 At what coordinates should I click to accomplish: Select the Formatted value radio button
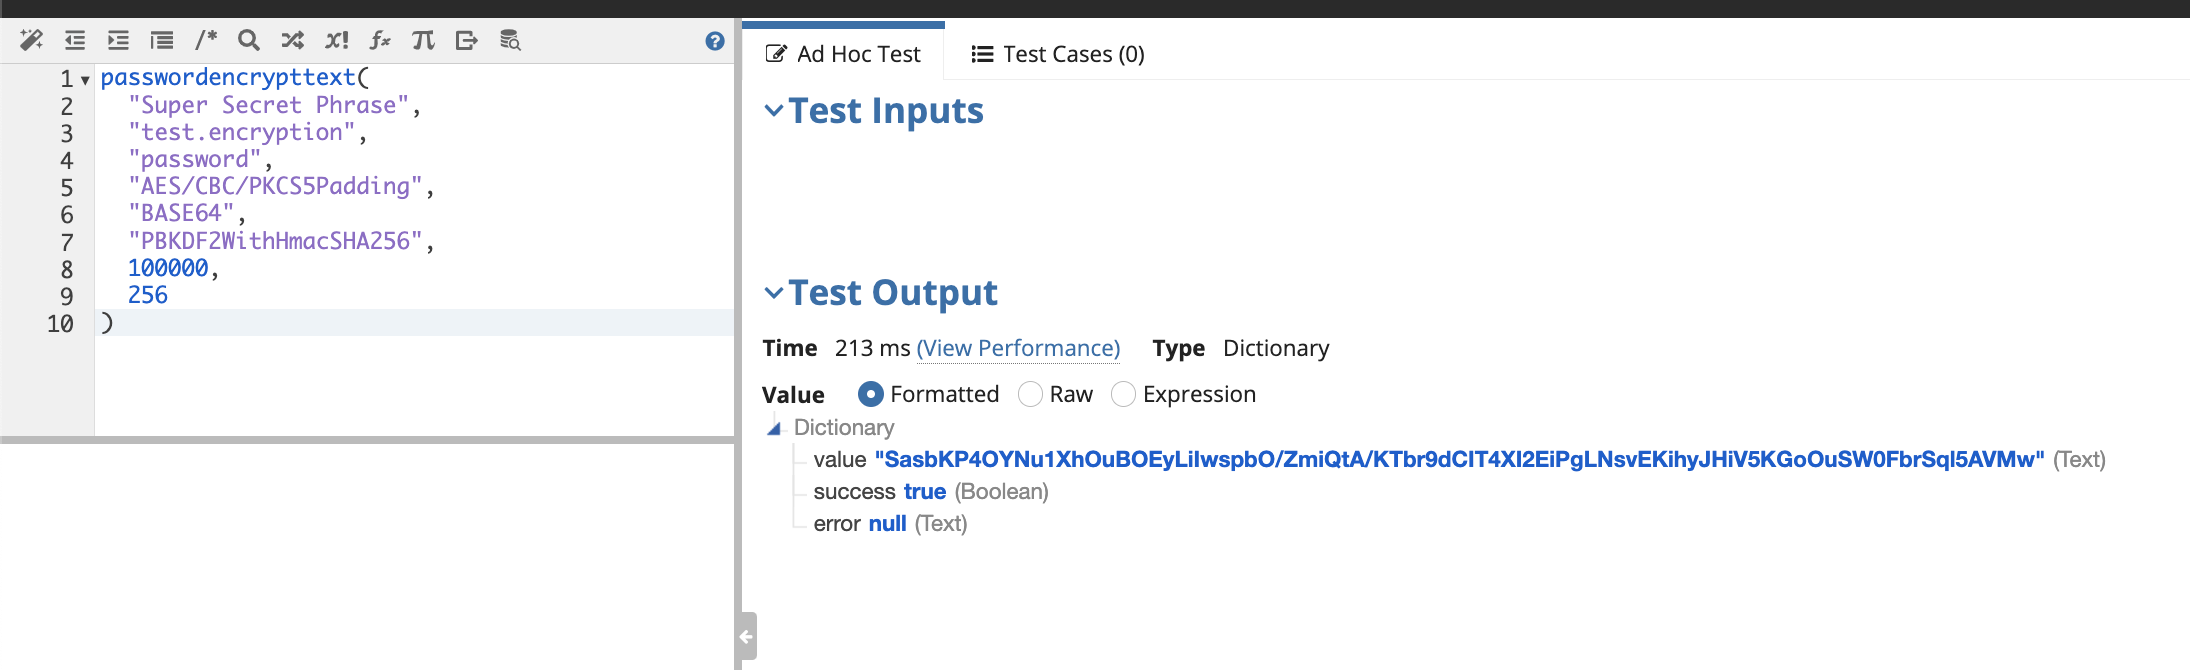(871, 394)
